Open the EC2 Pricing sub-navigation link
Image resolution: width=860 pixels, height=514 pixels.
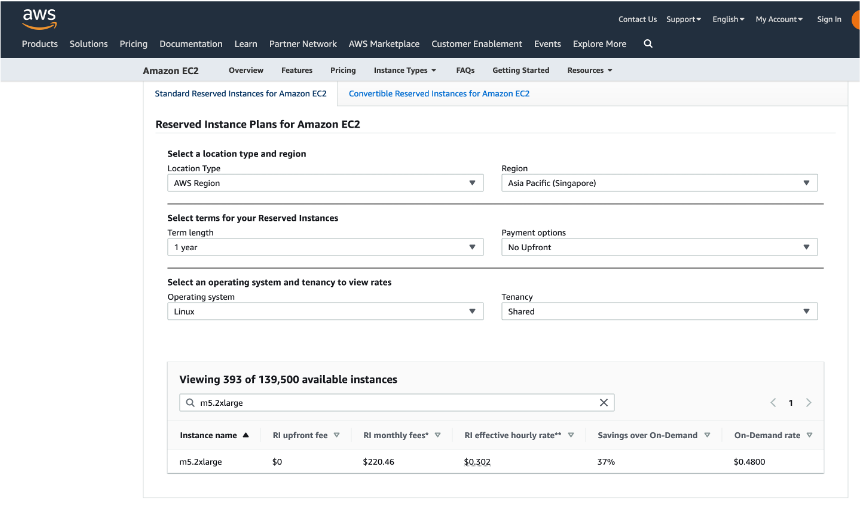[x=343, y=70]
